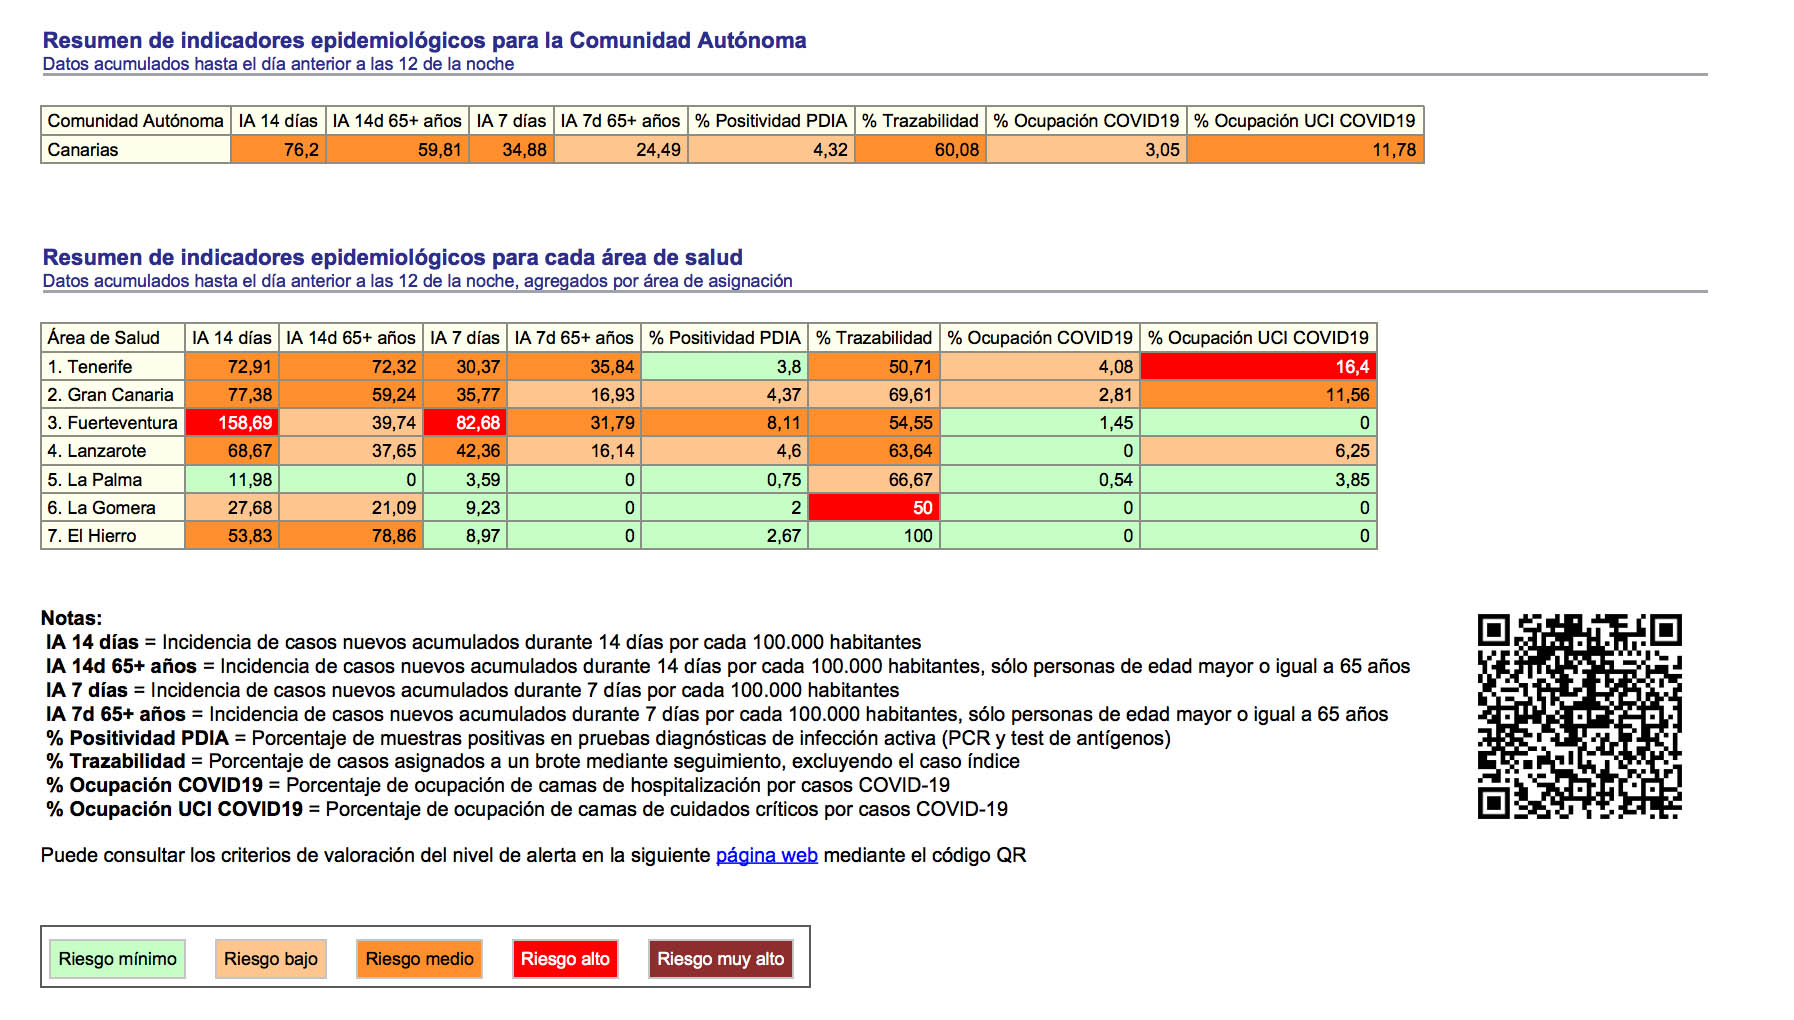Click the bold % Trazabilidad note term
The image size is (1794, 1020).
click(116, 762)
